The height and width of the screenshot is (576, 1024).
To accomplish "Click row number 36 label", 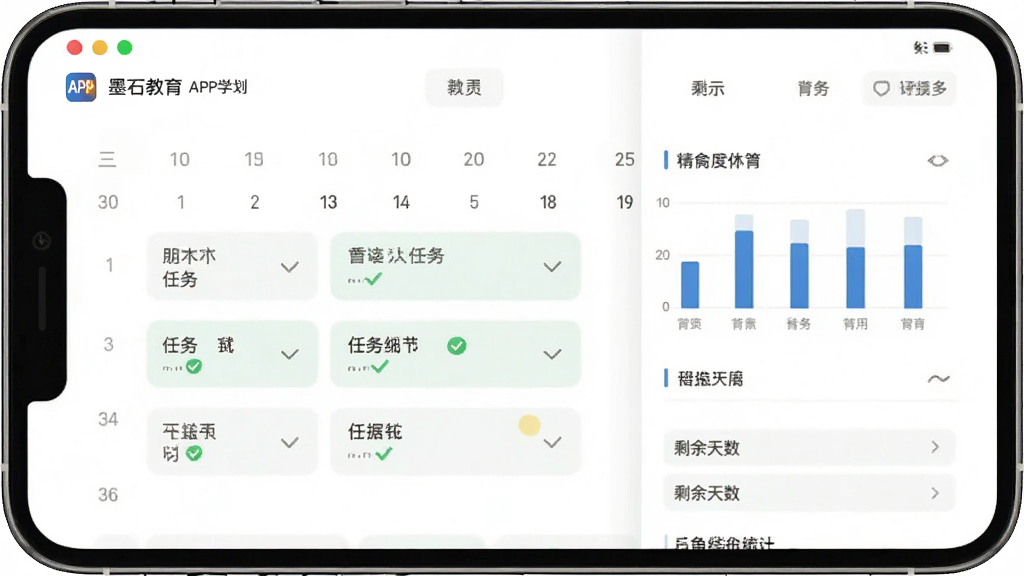I will (x=108, y=495).
